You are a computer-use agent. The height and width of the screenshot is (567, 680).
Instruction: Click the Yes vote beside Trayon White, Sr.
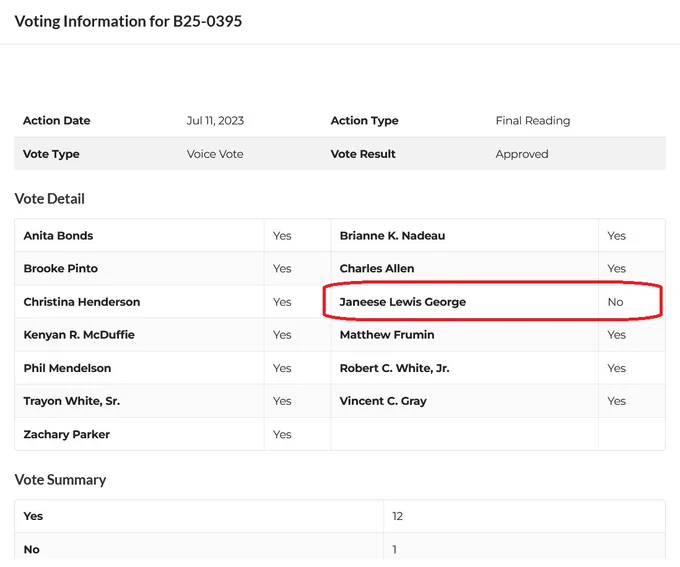(282, 401)
